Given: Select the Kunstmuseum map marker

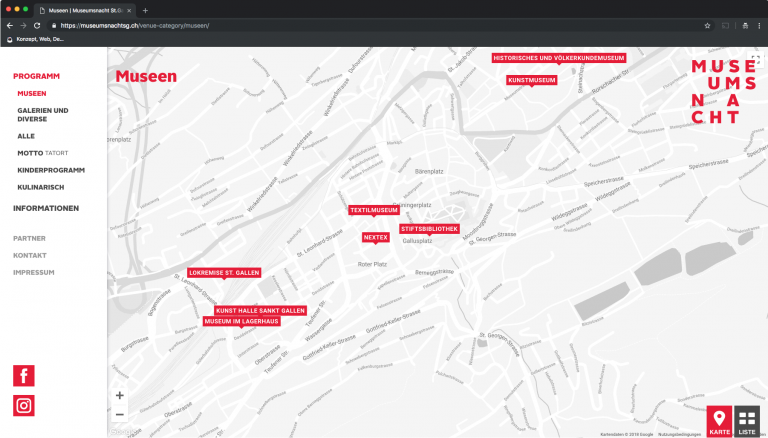Looking at the screenshot, I should tap(531, 80).
